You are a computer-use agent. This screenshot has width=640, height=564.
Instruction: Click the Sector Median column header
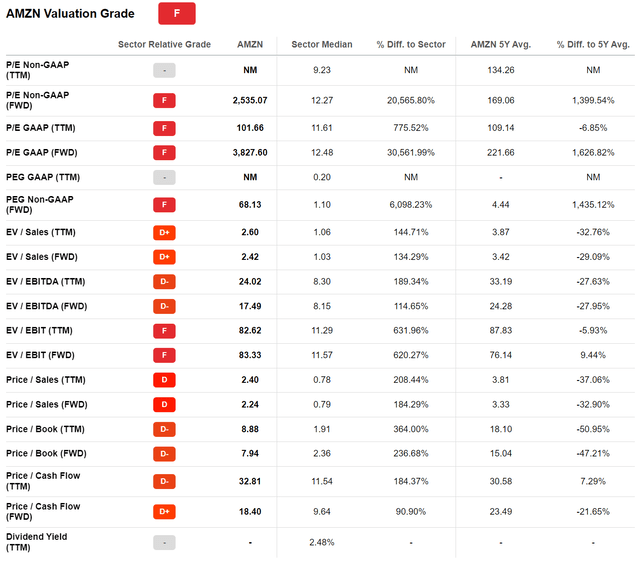(322, 44)
